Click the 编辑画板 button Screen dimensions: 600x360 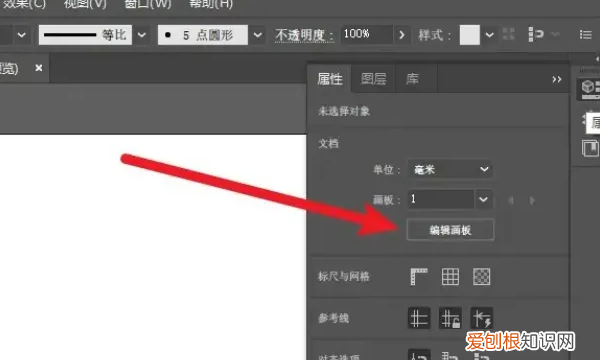click(450, 230)
